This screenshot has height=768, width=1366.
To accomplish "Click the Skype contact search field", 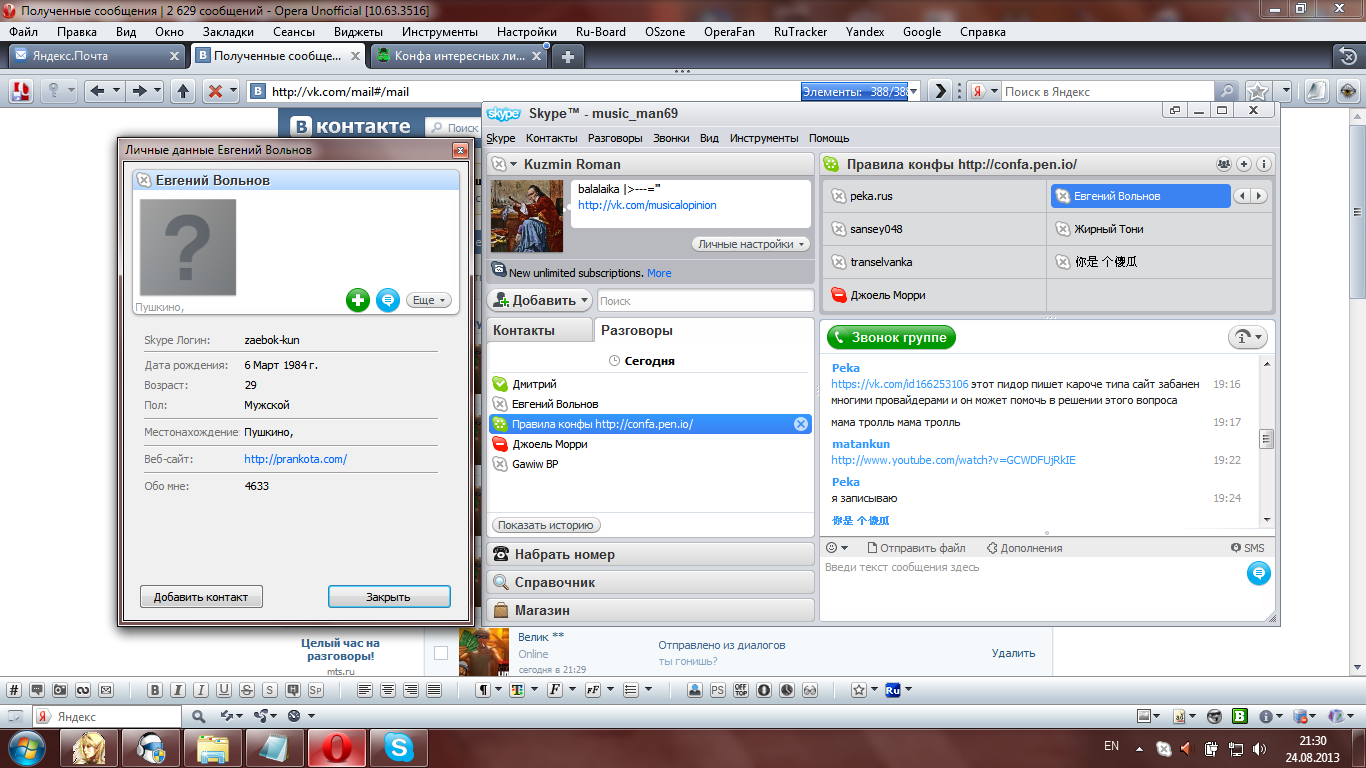I will click(705, 300).
